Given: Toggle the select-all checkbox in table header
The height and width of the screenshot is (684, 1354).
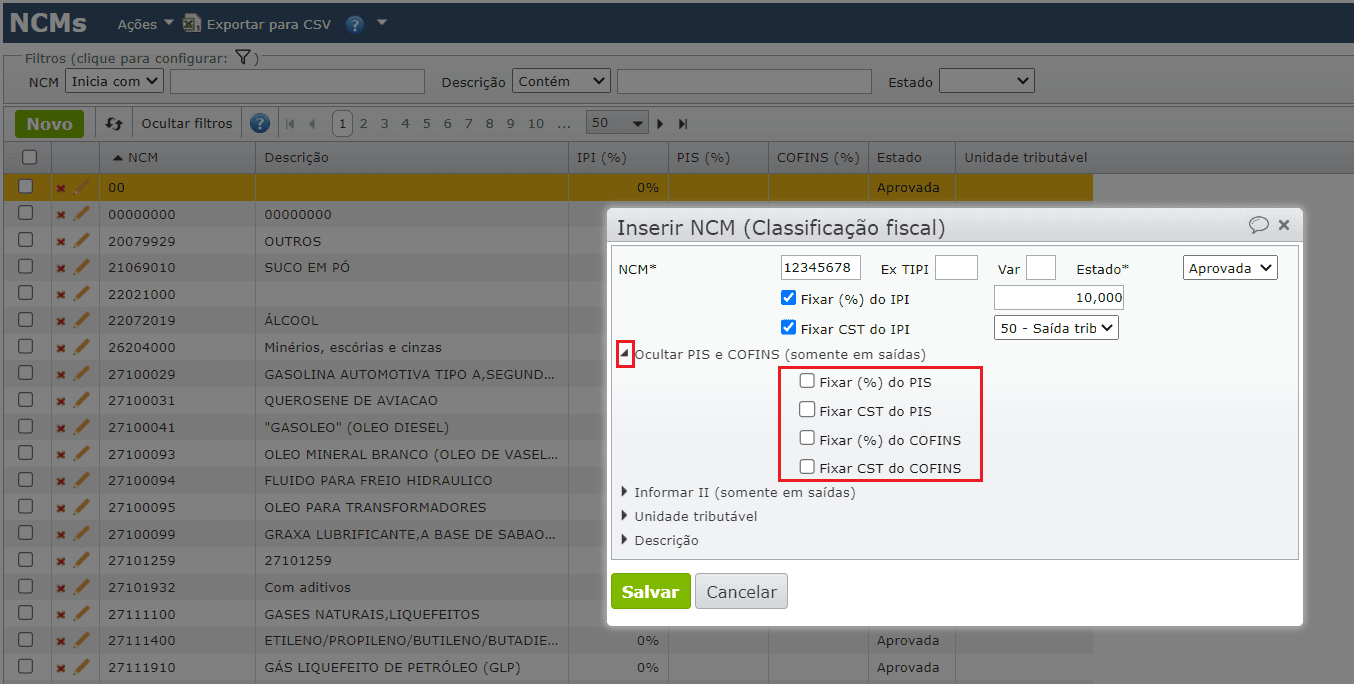Looking at the screenshot, I should tap(29, 157).
